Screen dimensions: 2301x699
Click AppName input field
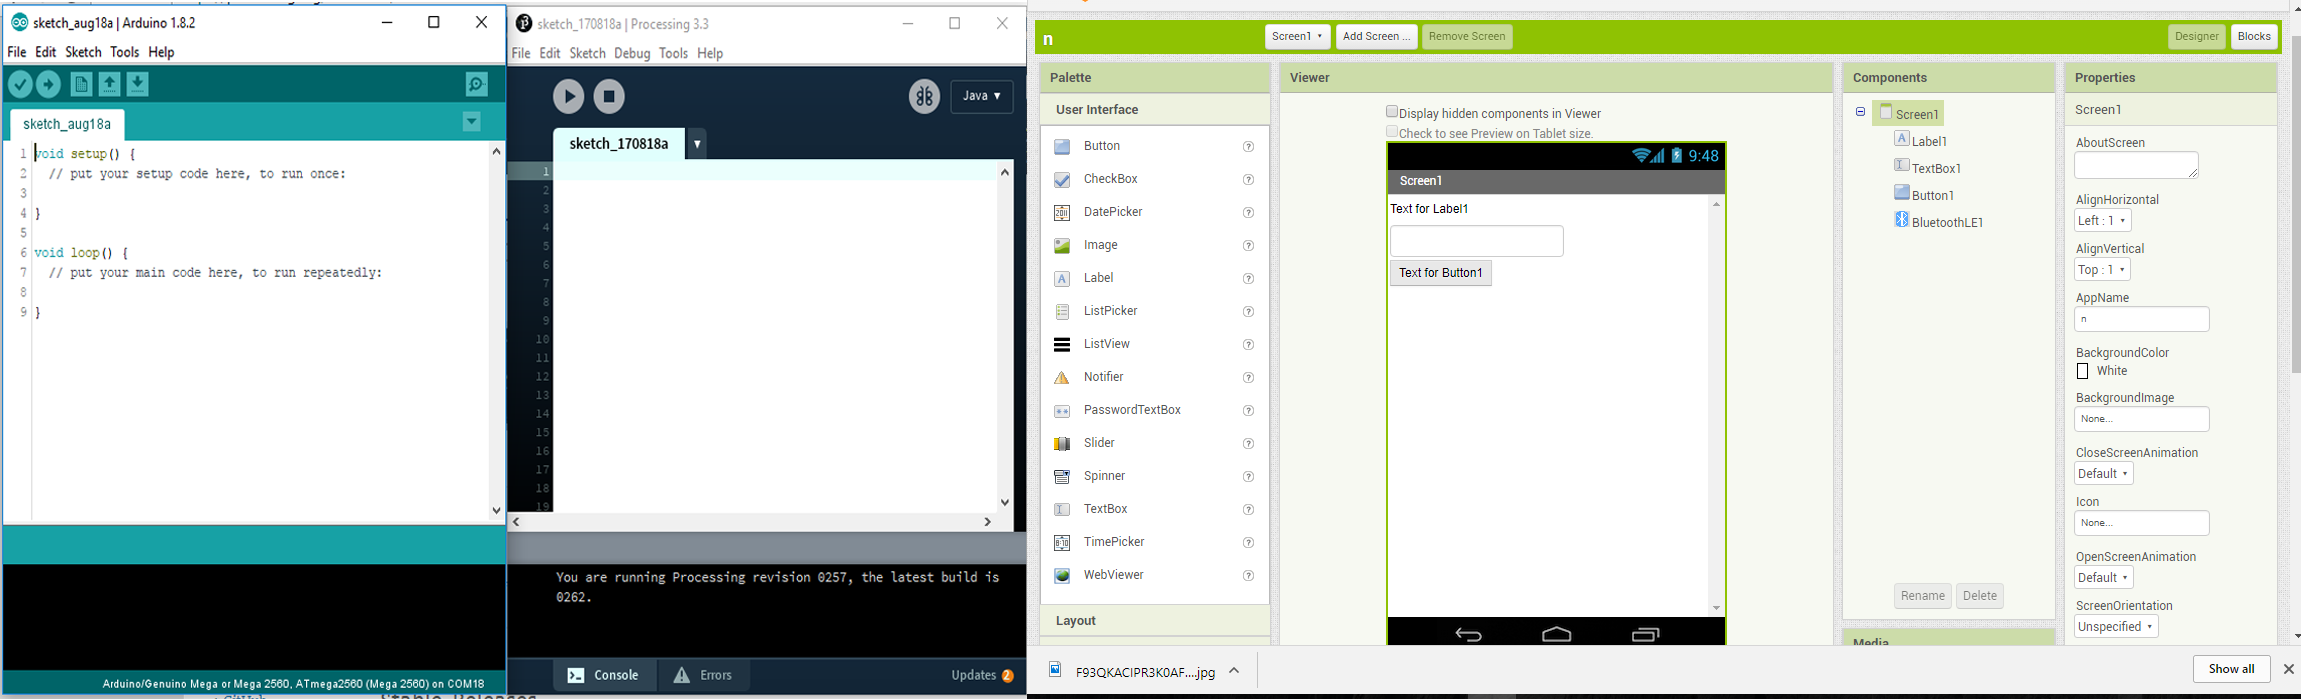coord(2141,319)
